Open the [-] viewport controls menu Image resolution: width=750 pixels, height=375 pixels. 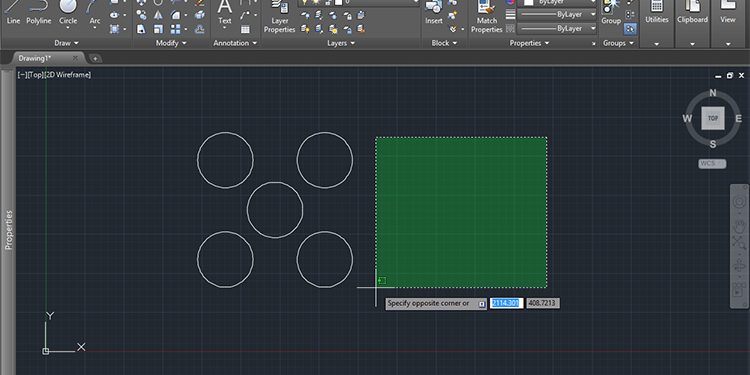(22, 75)
